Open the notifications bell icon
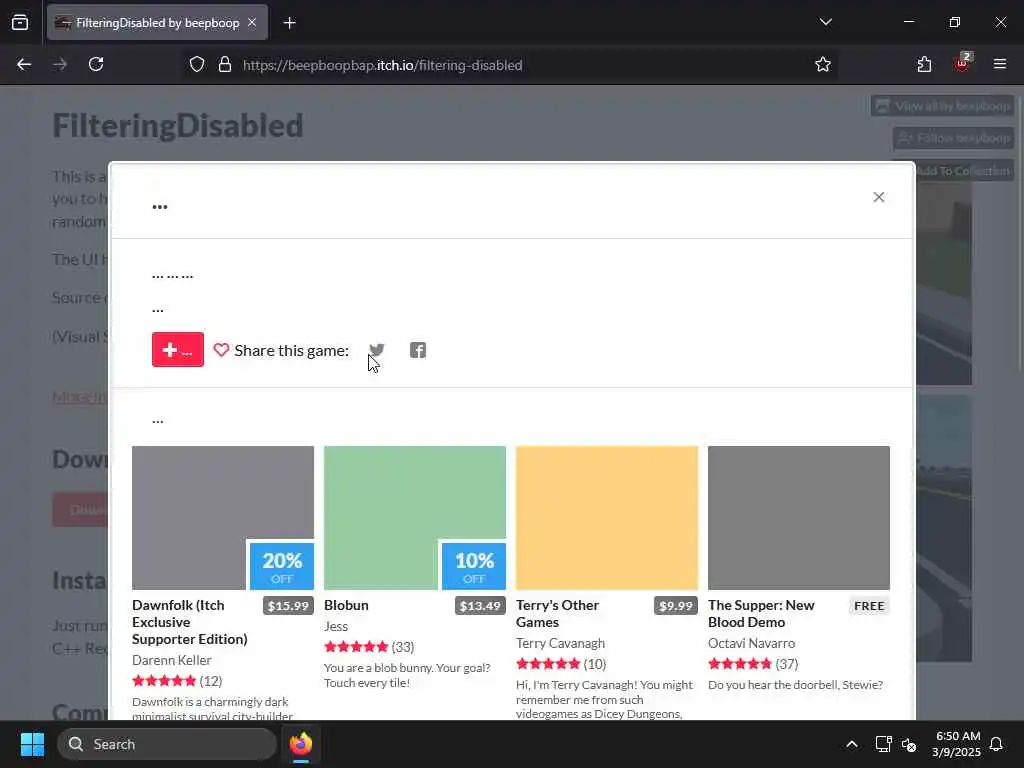Viewport: 1024px width, 768px height. coord(997,744)
